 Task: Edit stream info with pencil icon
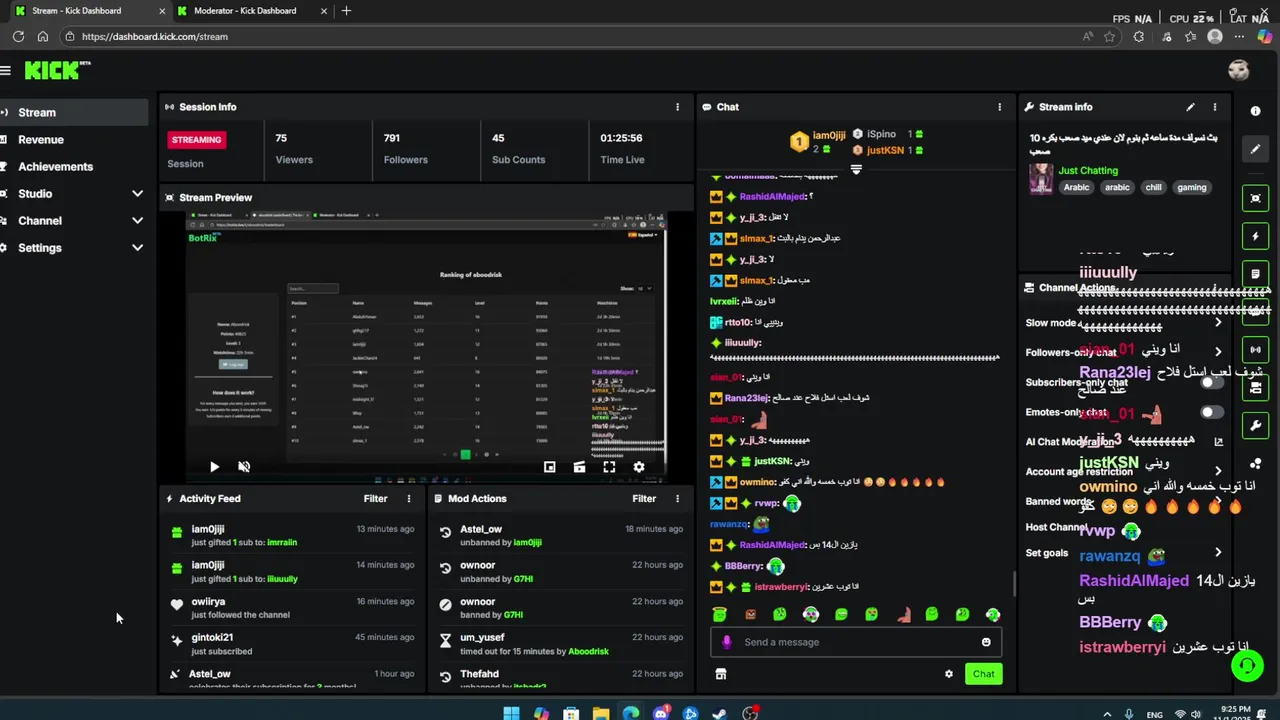[1190, 107]
